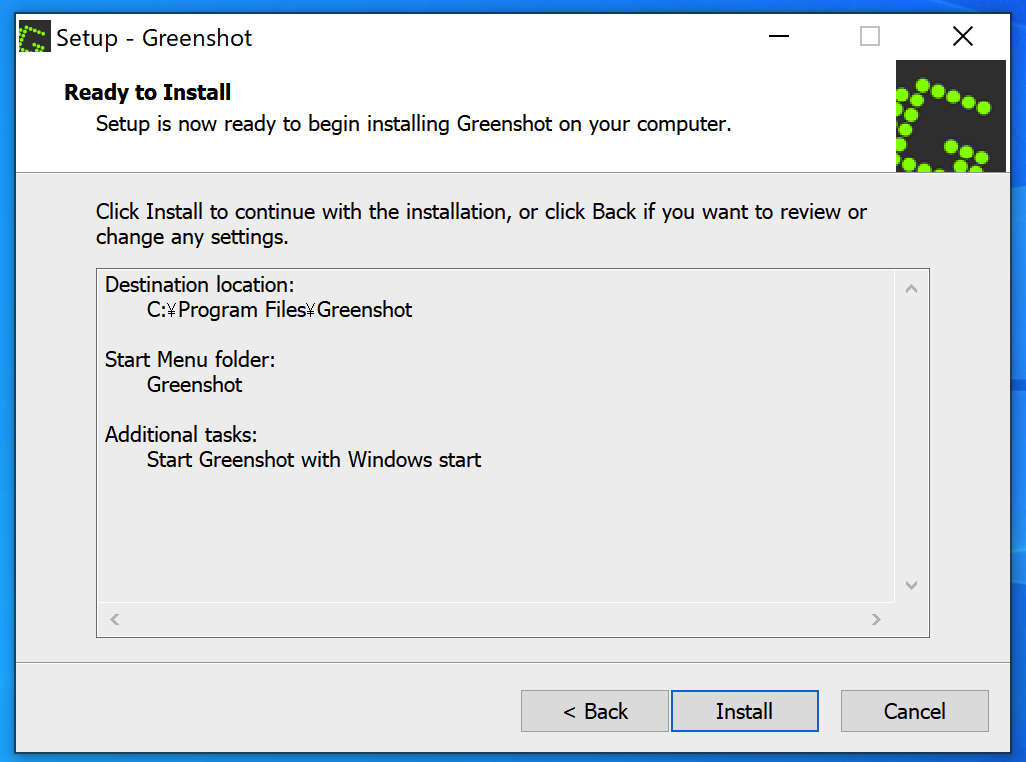Click the scroll down arrow in the summary box
This screenshot has height=762, width=1026.
911,585
